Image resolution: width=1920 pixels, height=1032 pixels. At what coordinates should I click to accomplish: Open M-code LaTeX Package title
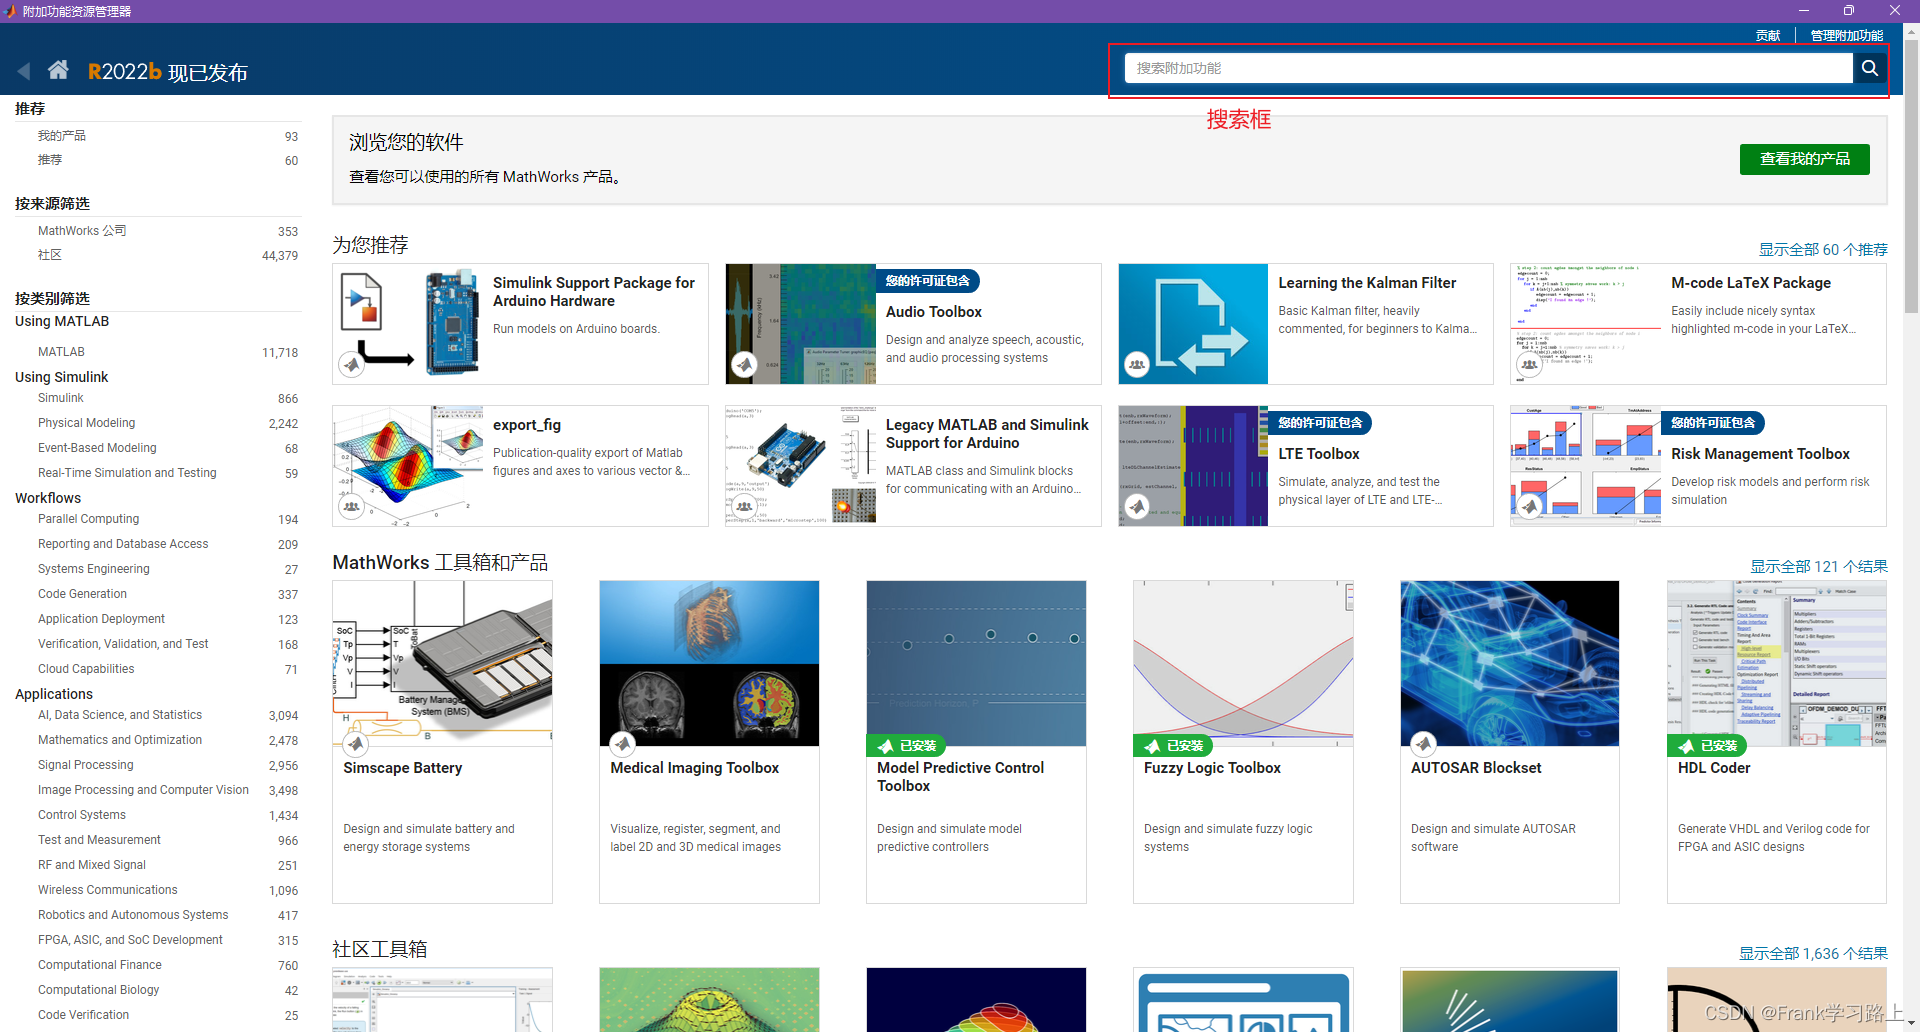(x=1751, y=283)
